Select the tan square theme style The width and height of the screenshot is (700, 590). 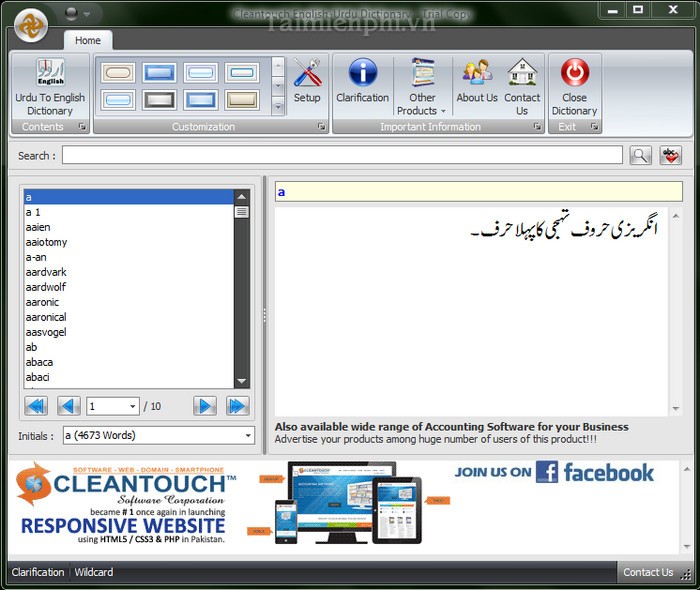pos(242,100)
